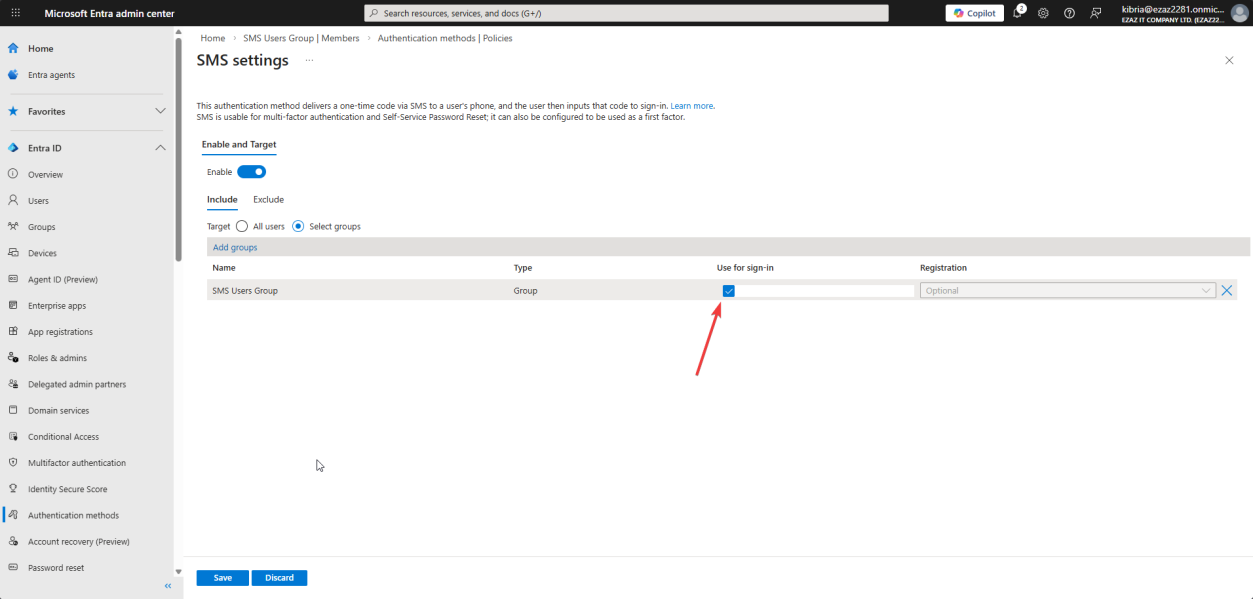Open the Users icon in sidebar
This screenshot has width=1253, height=599.
tap(13, 200)
